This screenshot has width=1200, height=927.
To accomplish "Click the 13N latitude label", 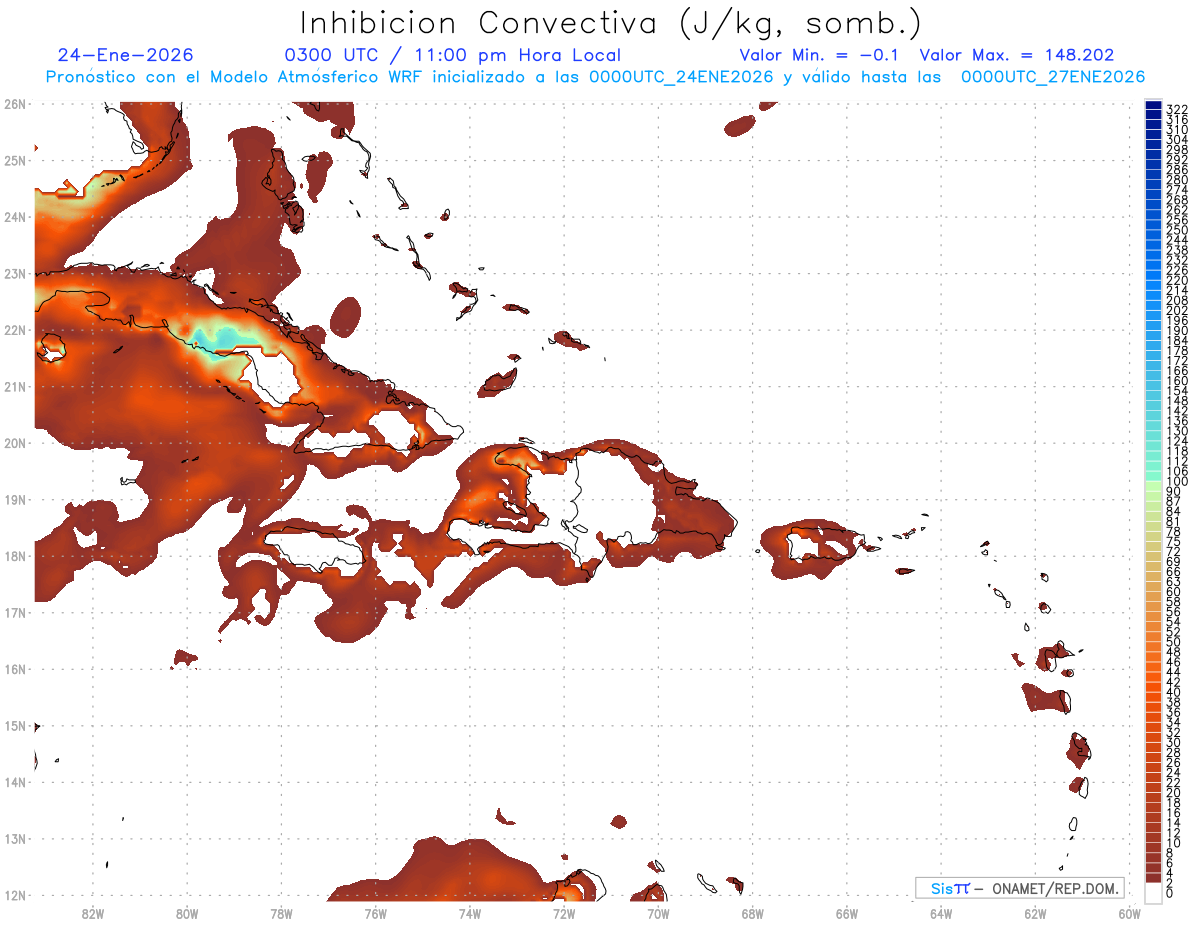I will (x=14, y=838).
